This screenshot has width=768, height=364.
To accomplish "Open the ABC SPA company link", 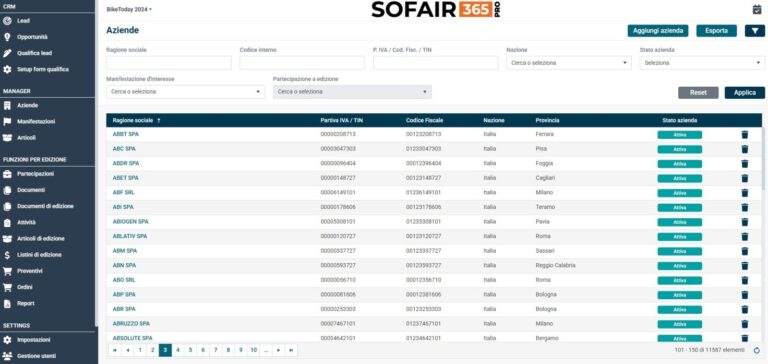I will click(124, 149).
